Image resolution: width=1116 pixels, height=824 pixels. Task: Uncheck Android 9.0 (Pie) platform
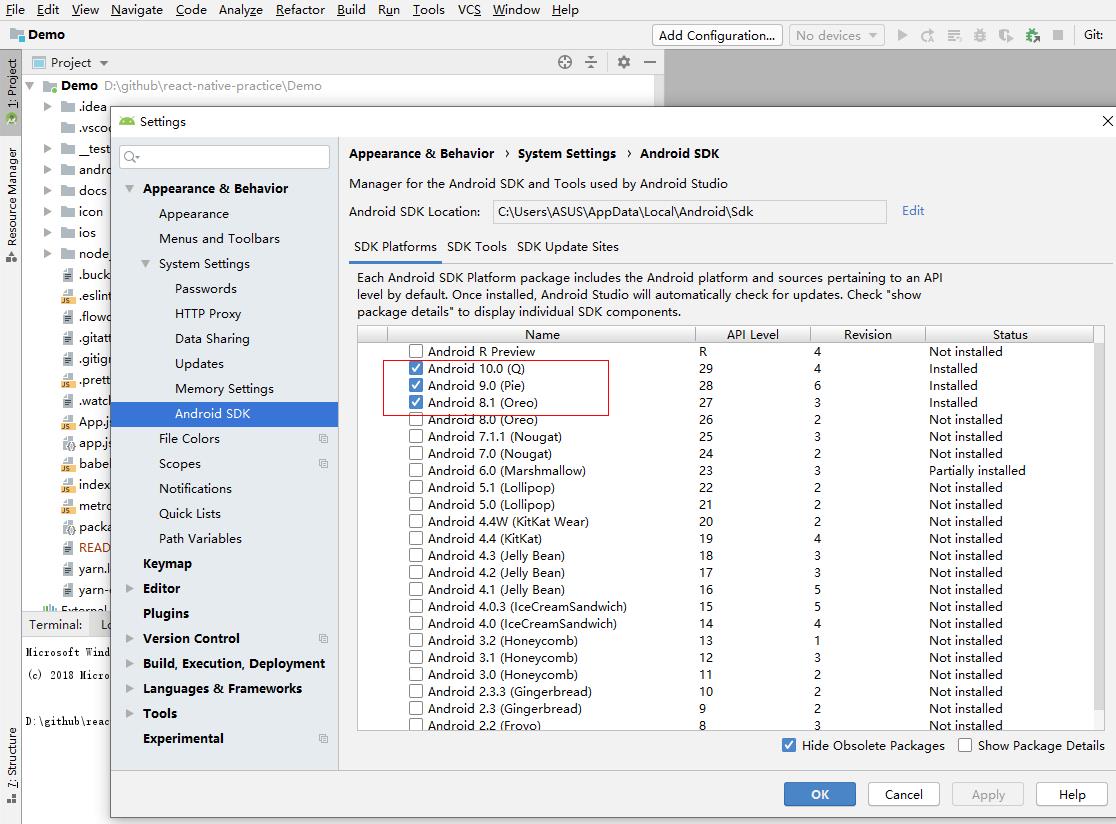point(417,385)
